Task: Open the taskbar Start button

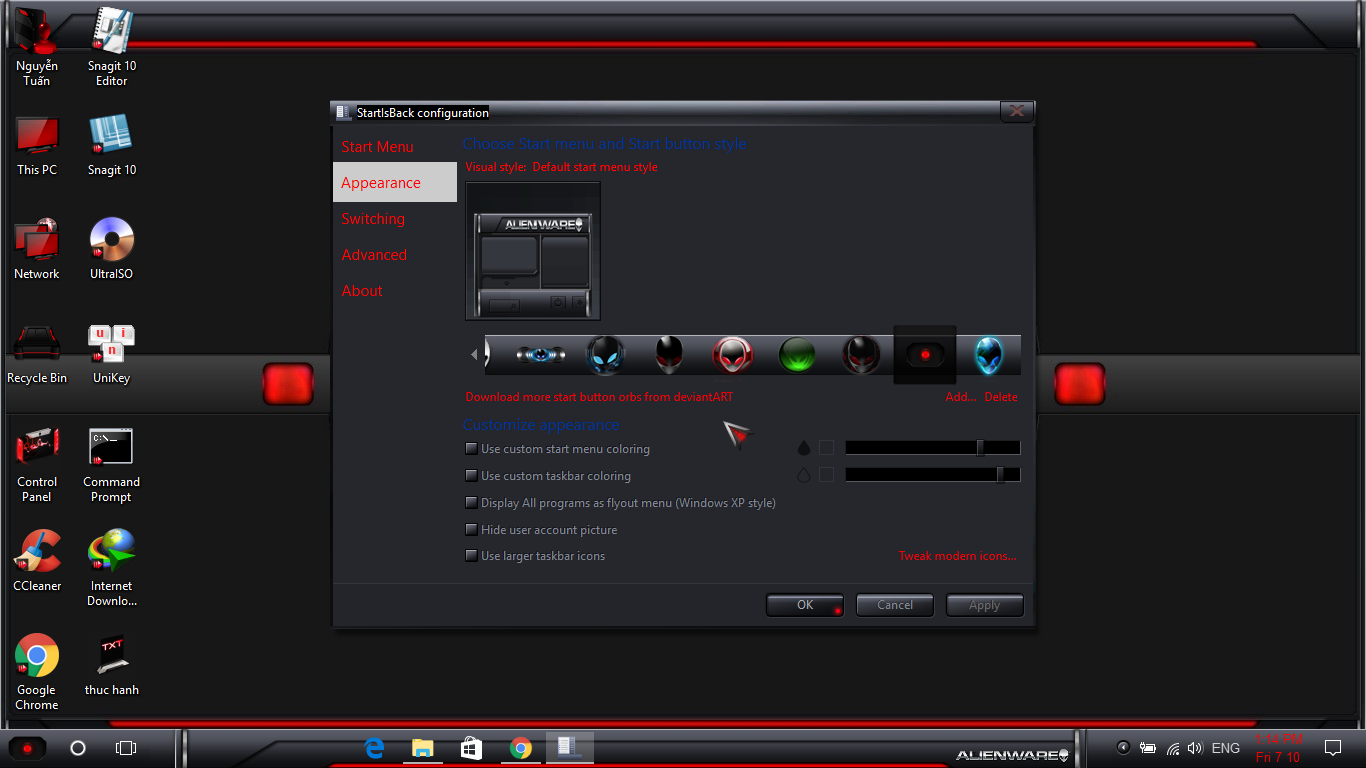Action: tap(28, 748)
